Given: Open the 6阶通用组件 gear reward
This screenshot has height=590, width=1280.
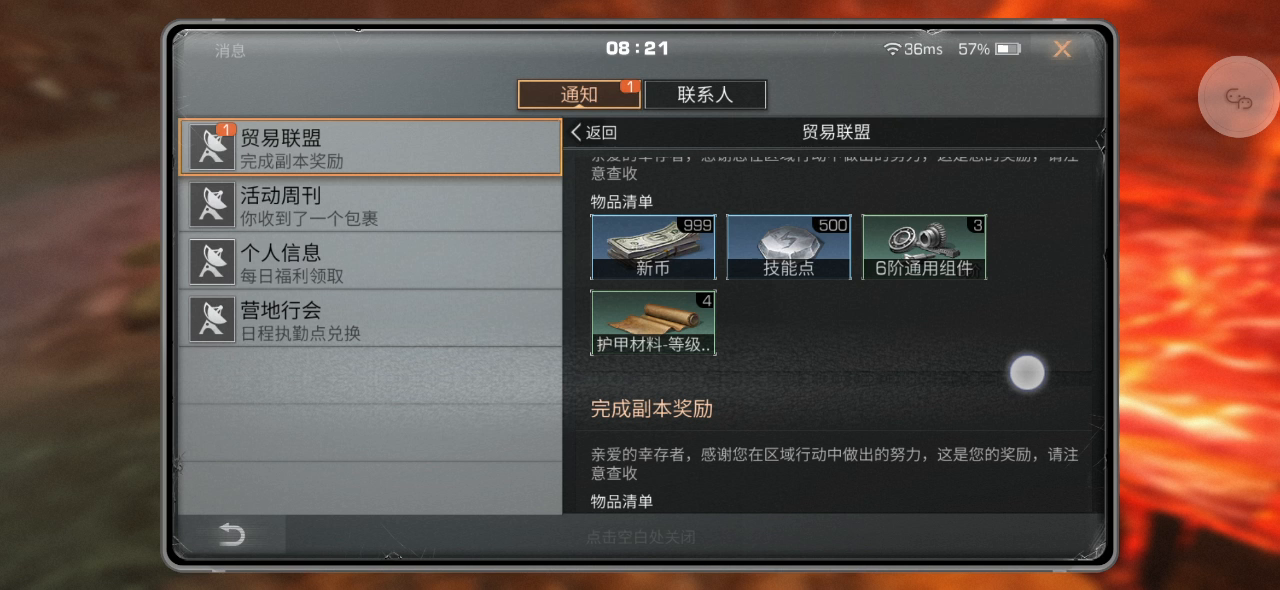Looking at the screenshot, I should [x=924, y=246].
